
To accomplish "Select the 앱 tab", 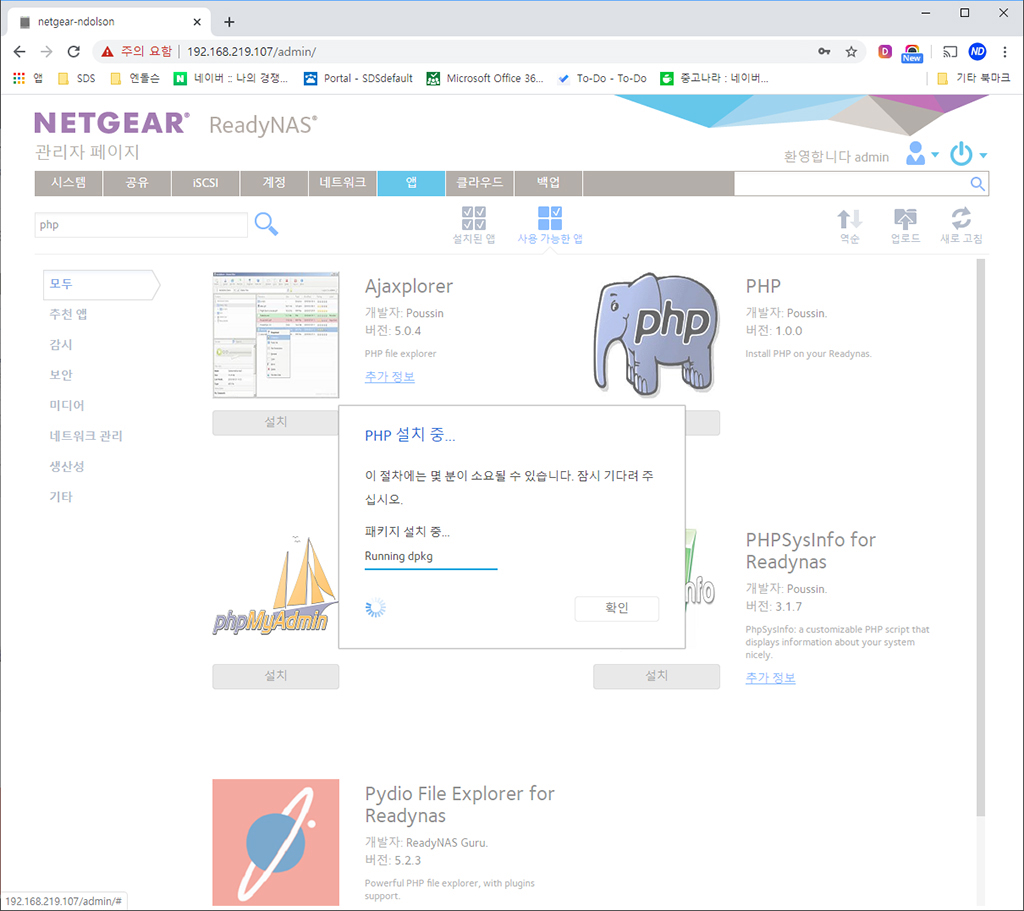I will tap(411, 183).
